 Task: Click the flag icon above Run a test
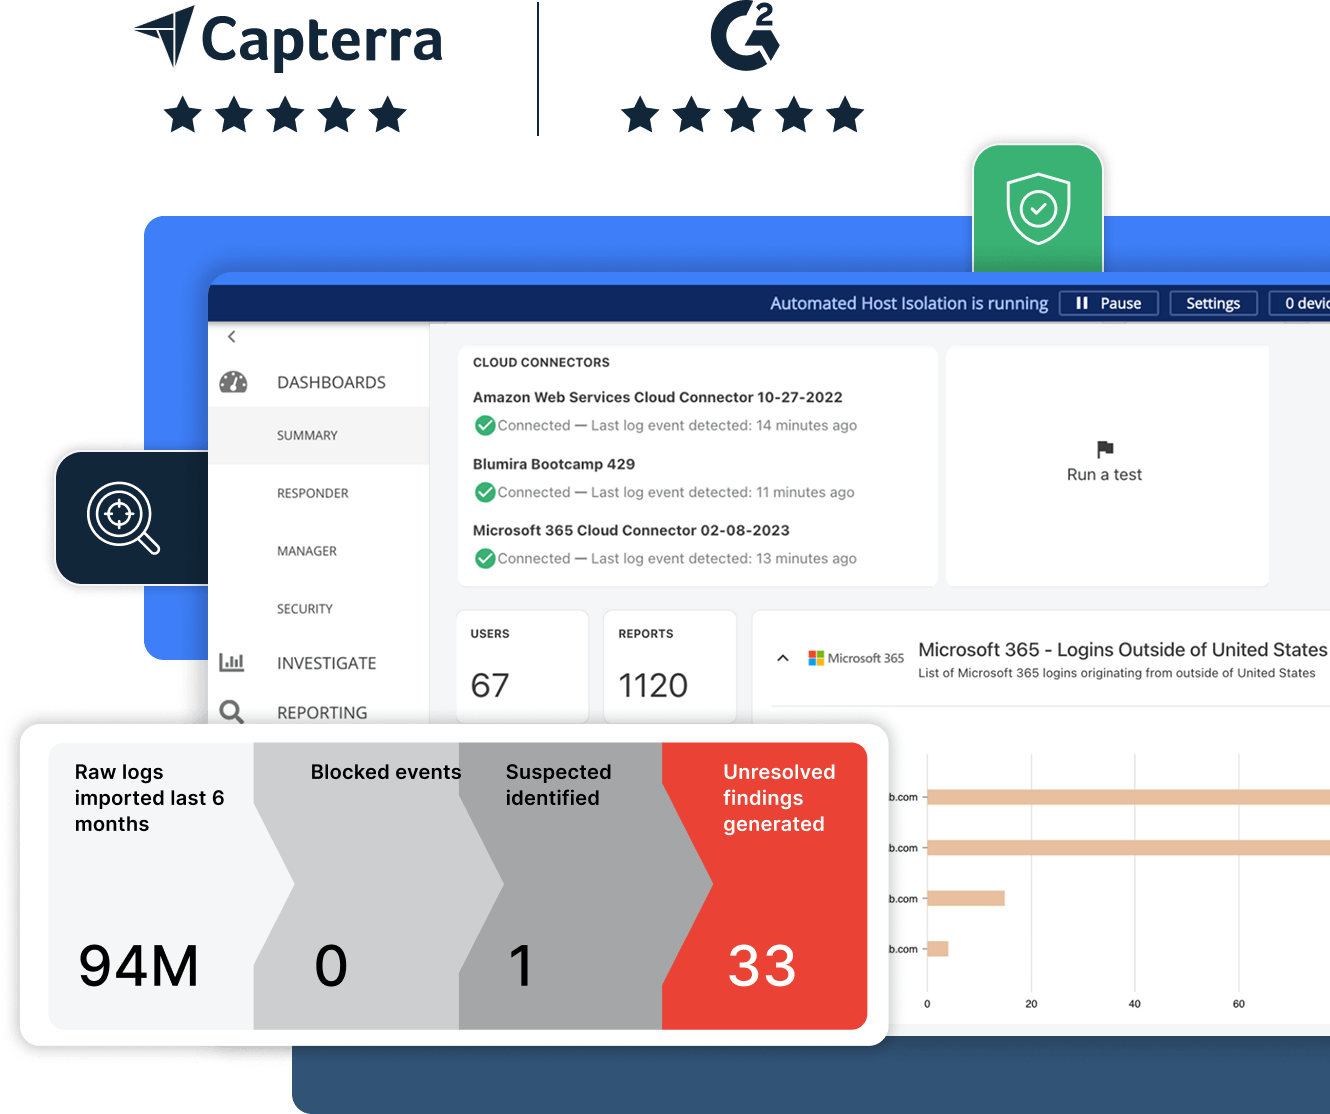point(1104,450)
